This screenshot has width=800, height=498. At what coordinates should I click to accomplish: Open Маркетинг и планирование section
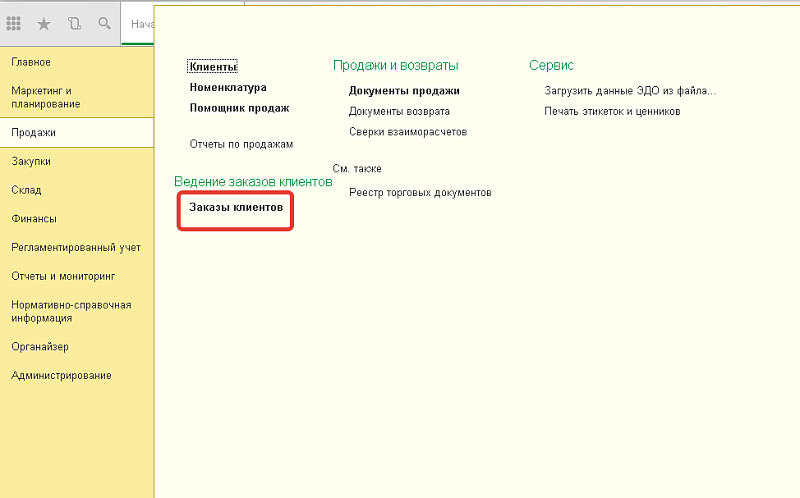click(x=46, y=97)
